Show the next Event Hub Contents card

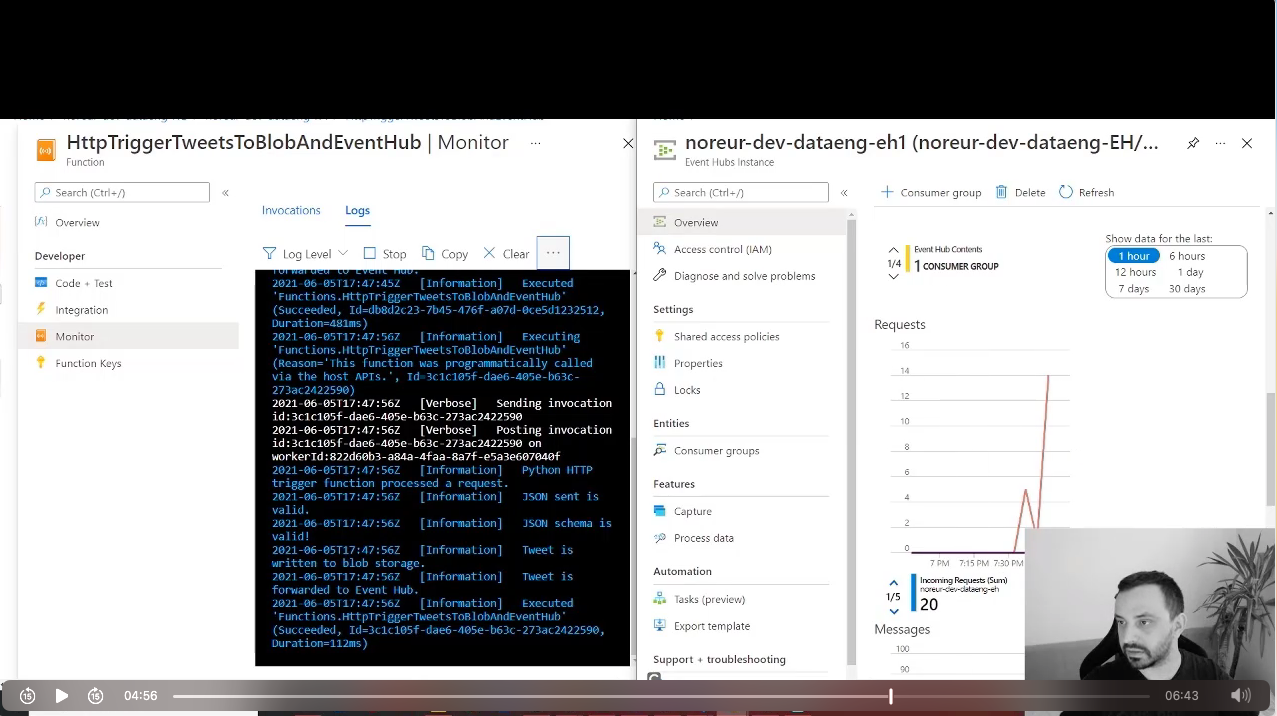pyautogui.click(x=894, y=277)
